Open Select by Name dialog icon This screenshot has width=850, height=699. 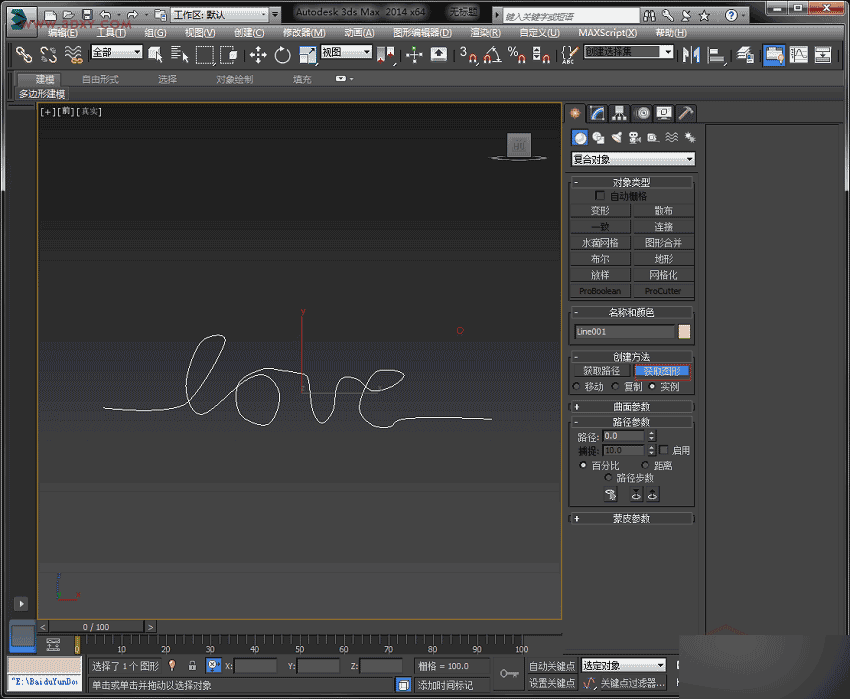(177, 57)
